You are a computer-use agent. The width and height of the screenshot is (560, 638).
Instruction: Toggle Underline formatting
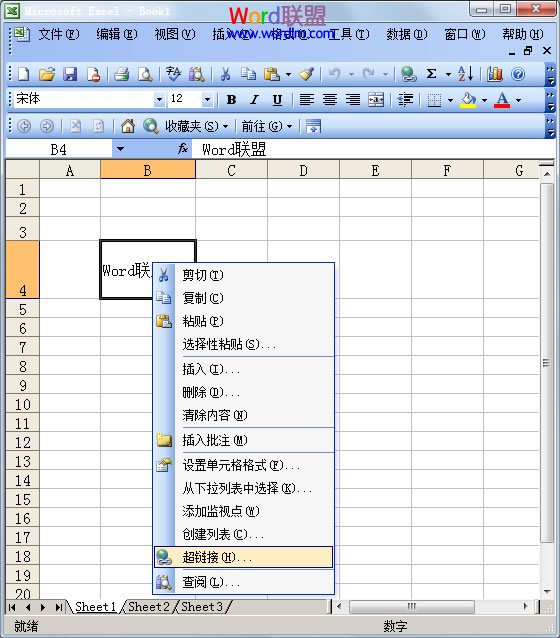(x=277, y=99)
